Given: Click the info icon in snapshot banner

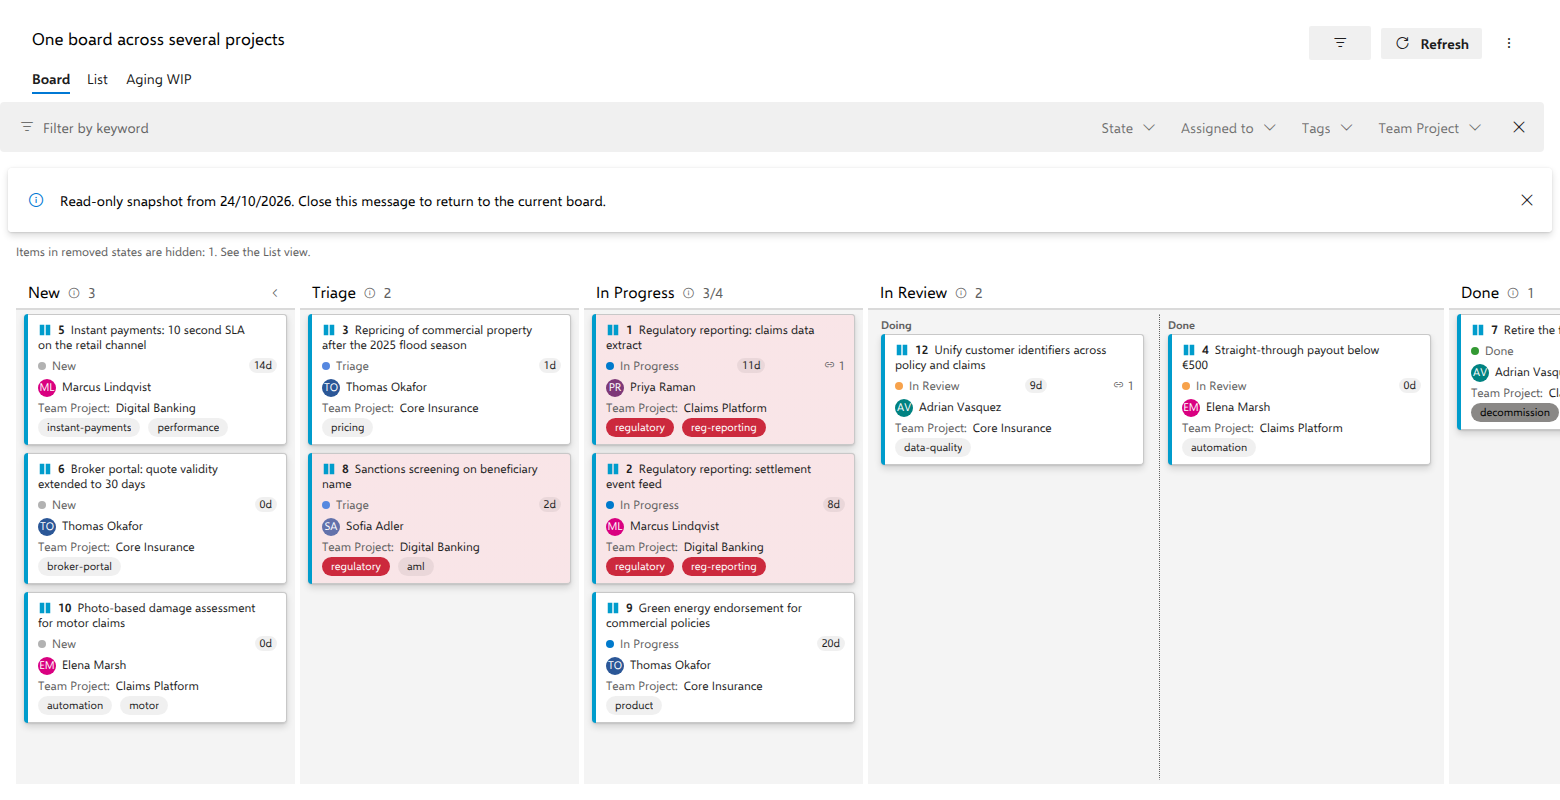Looking at the screenshot, I should (36, 200).
